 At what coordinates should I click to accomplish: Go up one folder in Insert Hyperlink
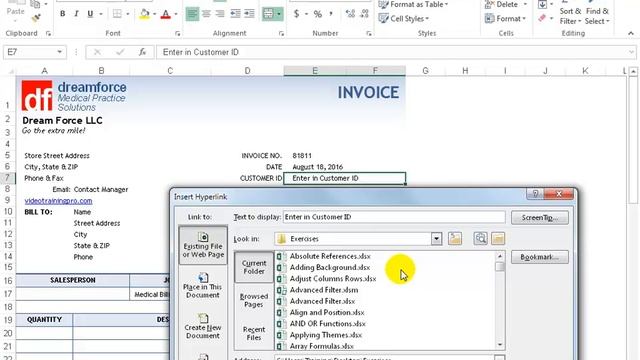pyautogui.click(x=455, y=238)
